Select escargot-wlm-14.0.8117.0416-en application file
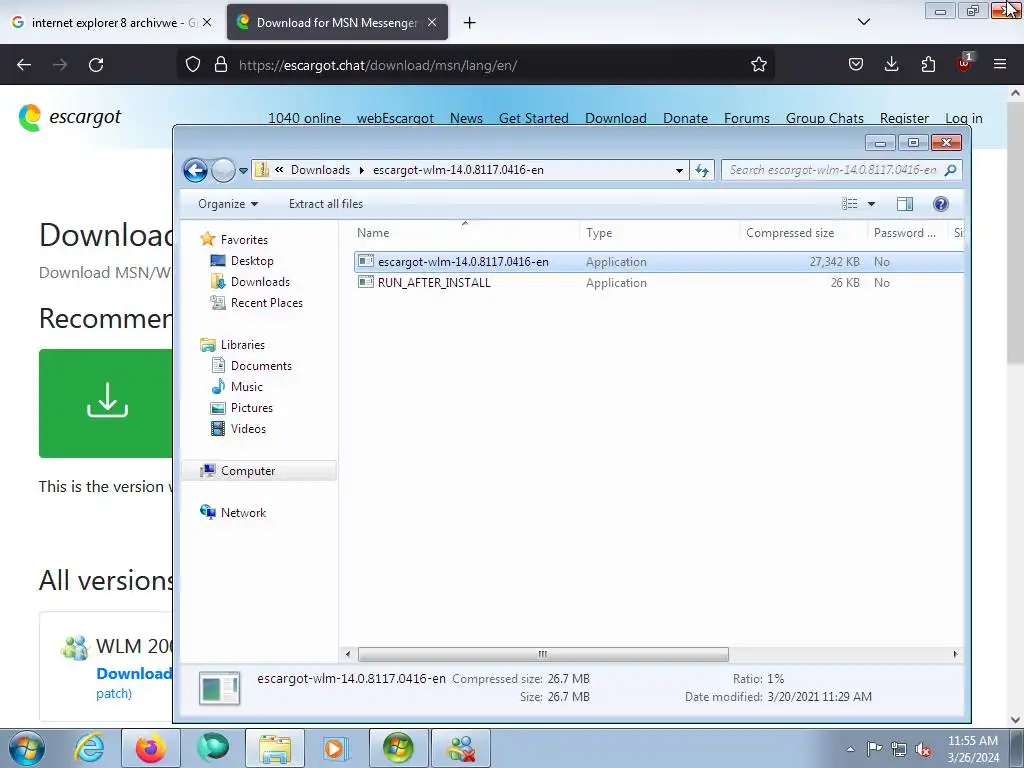The height and width of the screenshot is (768, 1024). pyautogui.click(x=658, y=262)
